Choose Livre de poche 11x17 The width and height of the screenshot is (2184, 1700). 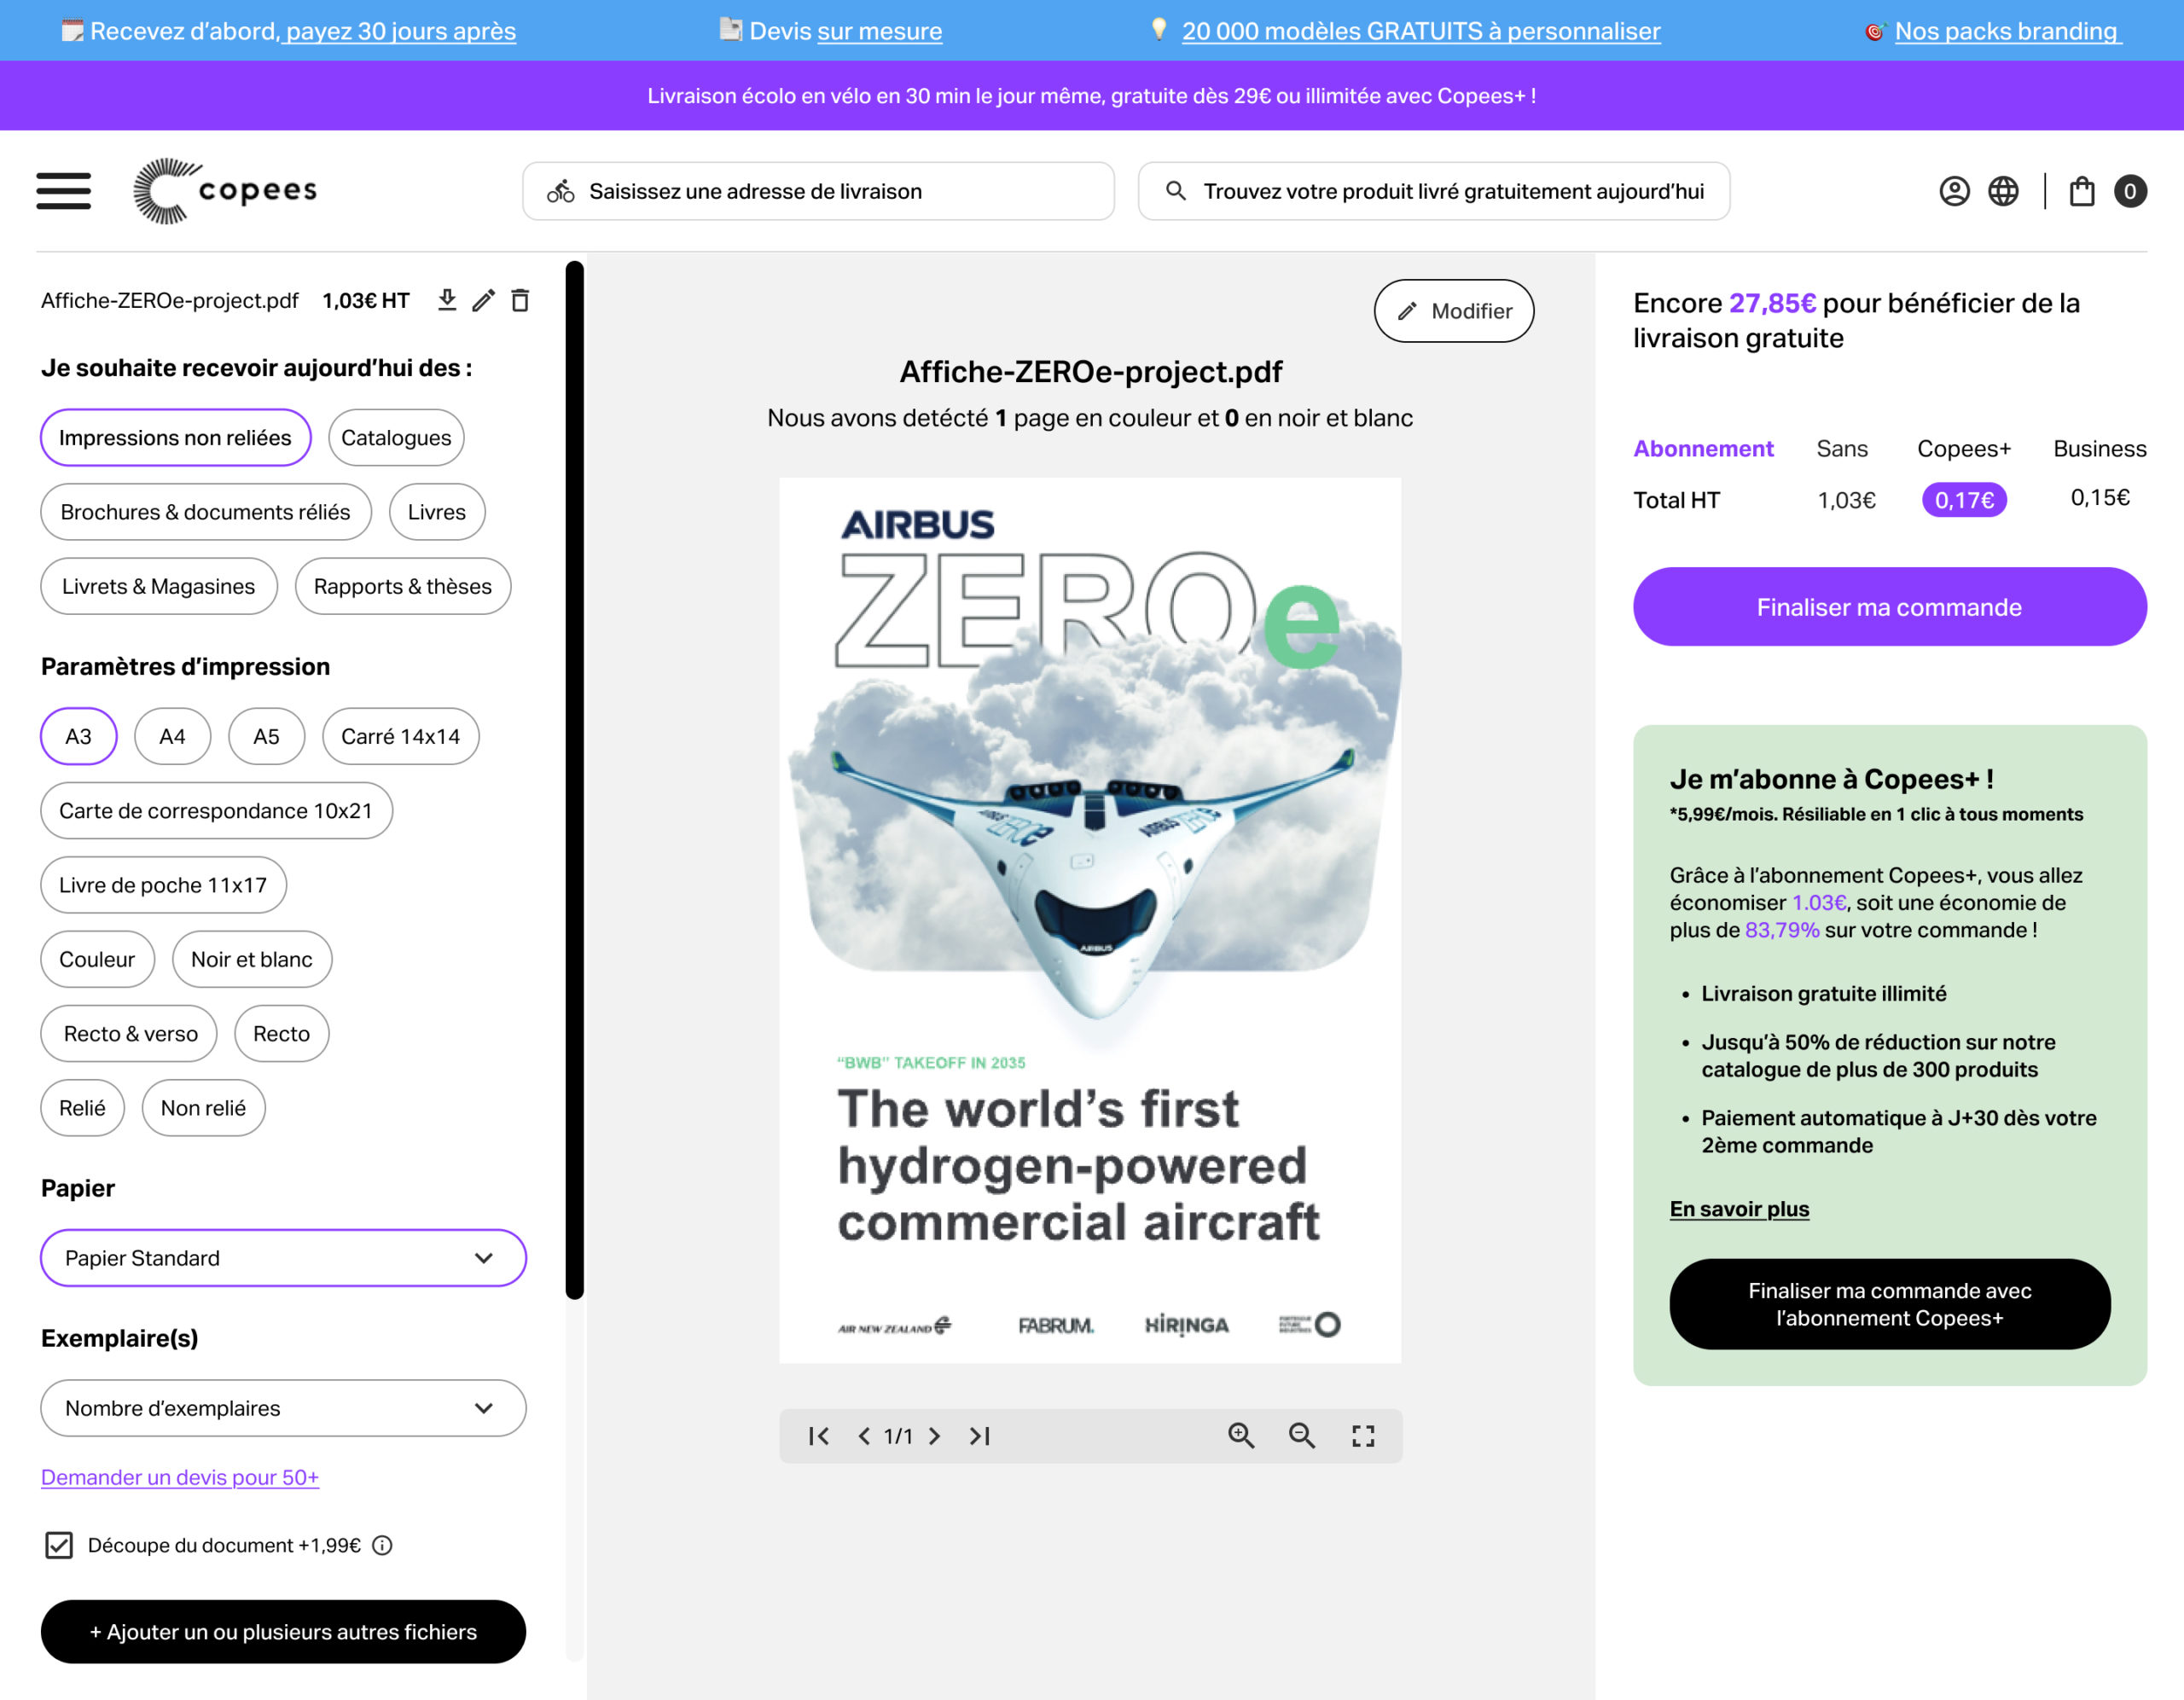click(x=163, y=885)
